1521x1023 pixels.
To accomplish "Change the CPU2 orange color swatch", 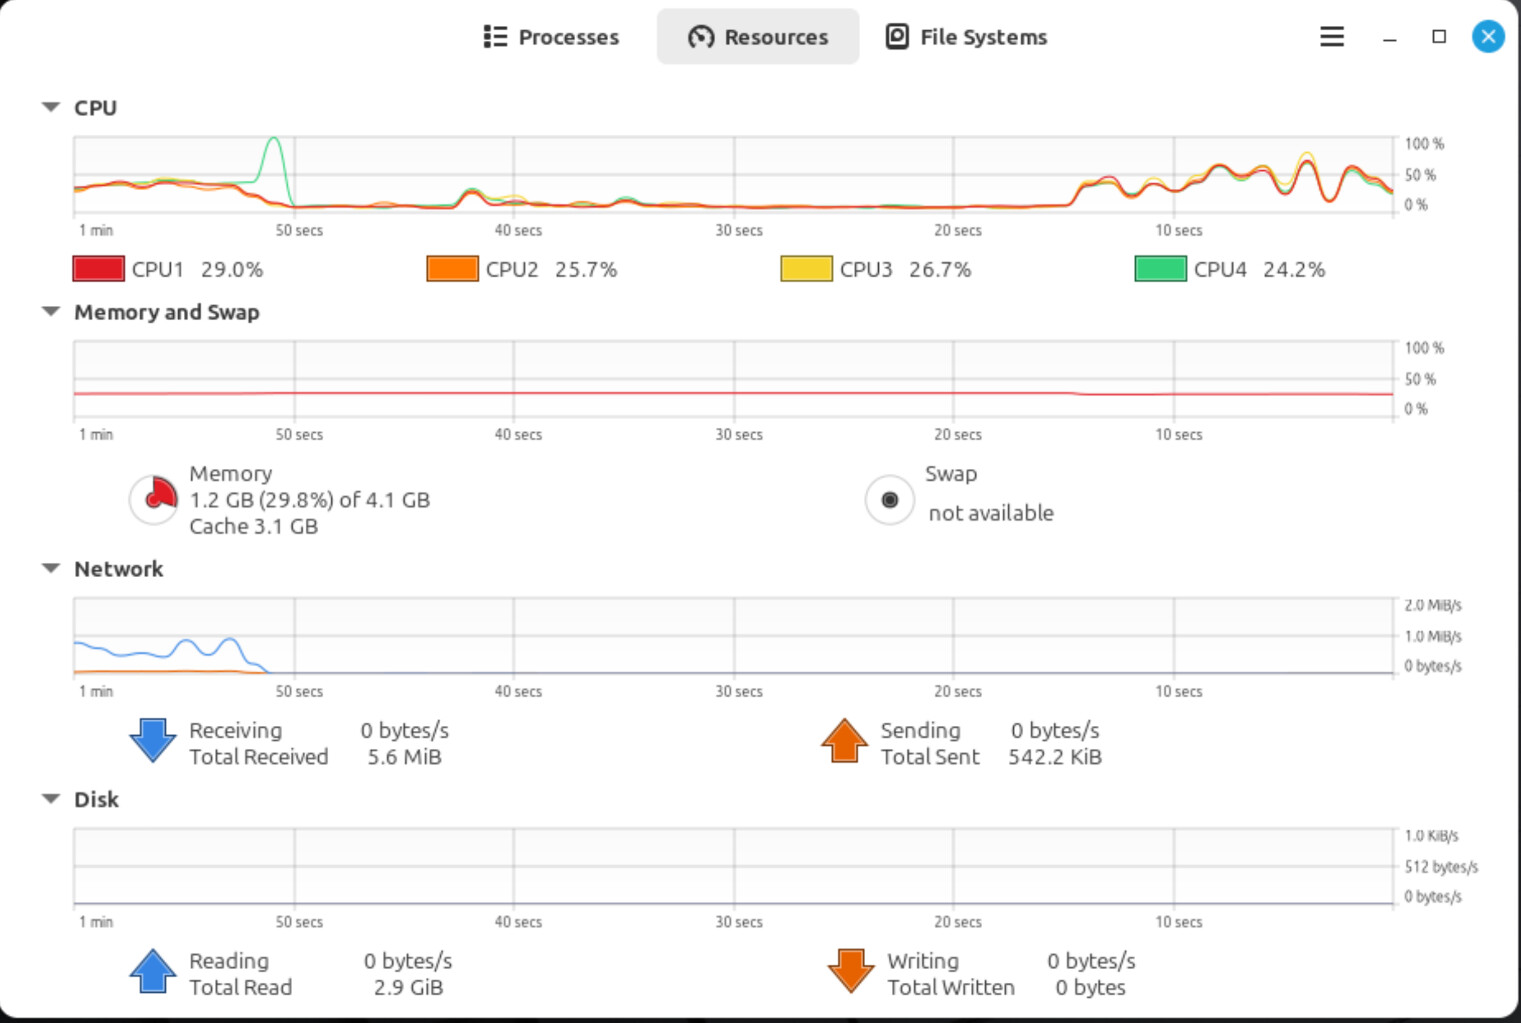I will click(x=452, y=269).
